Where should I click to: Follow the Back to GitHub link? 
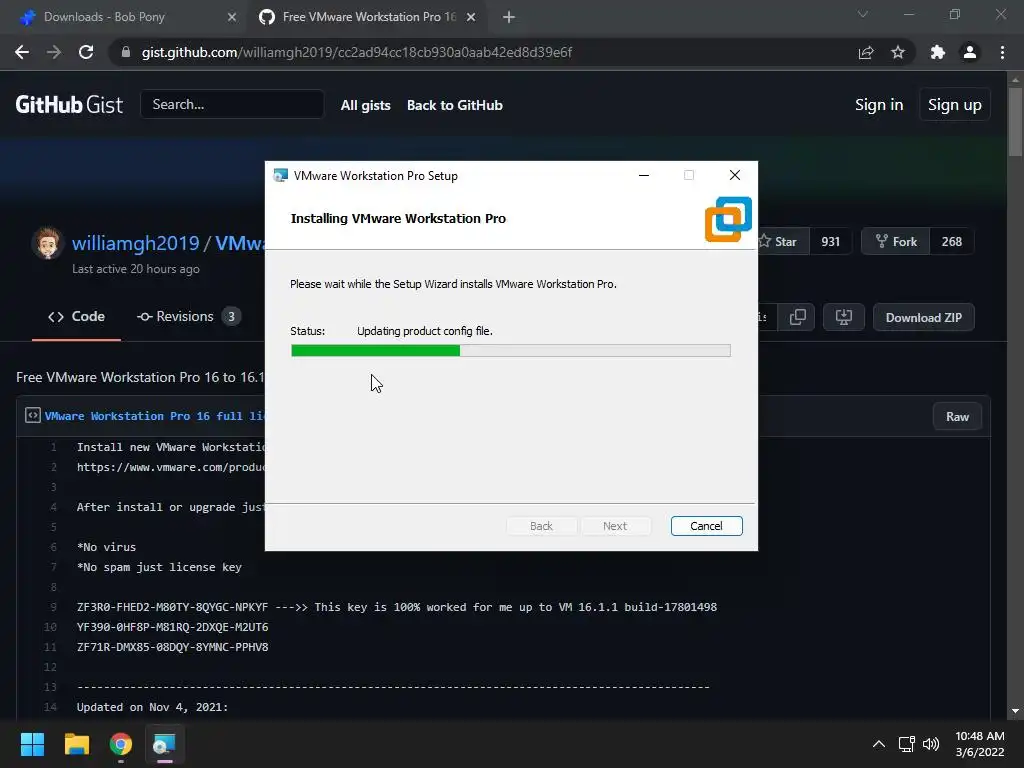(x=455, y=105)
